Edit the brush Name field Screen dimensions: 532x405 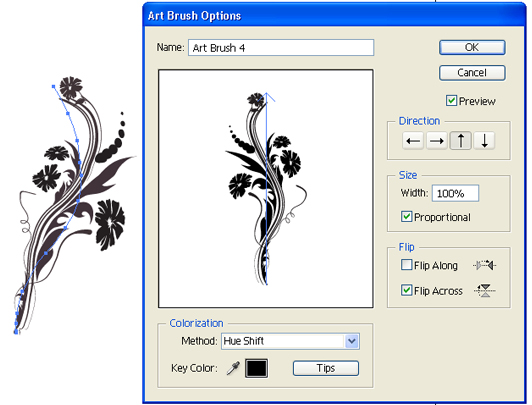pos(281,48)
